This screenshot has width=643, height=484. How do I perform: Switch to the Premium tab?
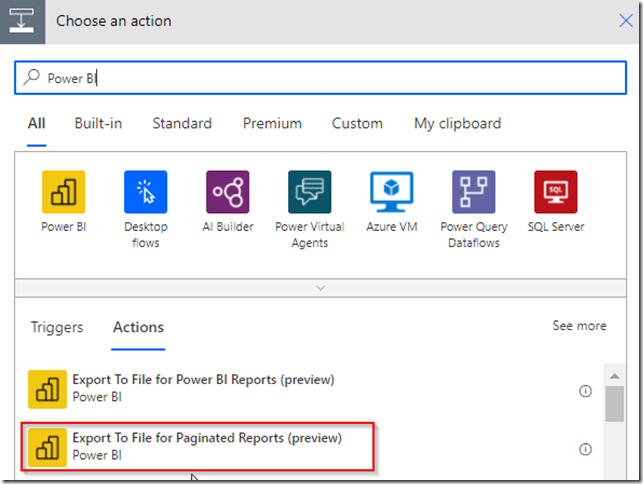click(x=272, y=123)
